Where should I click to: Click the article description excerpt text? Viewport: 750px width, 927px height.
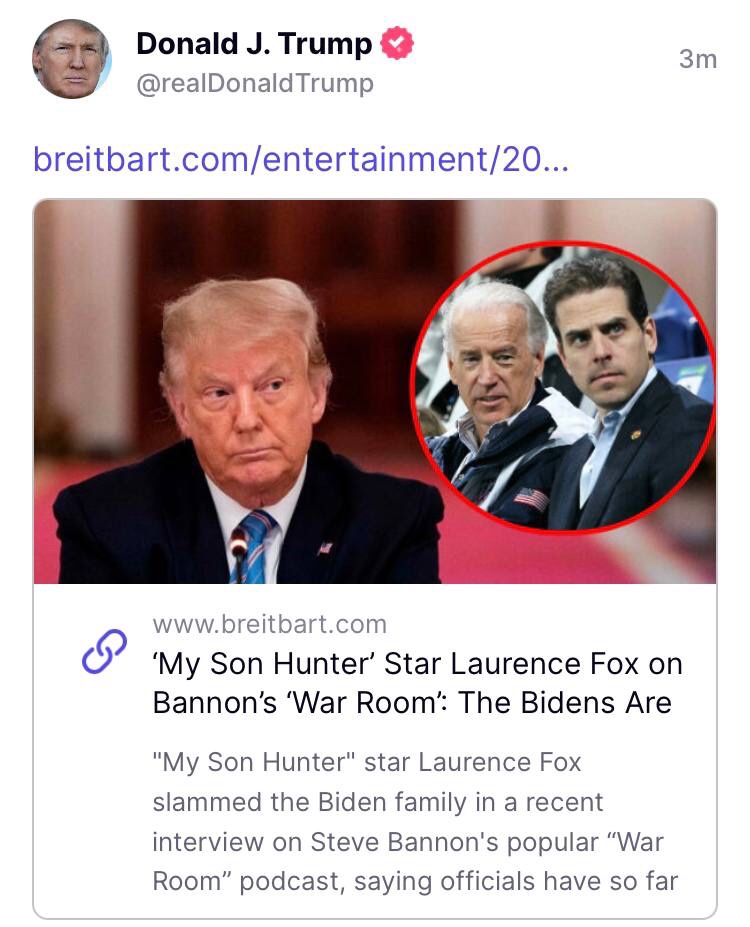click(415, 822)
